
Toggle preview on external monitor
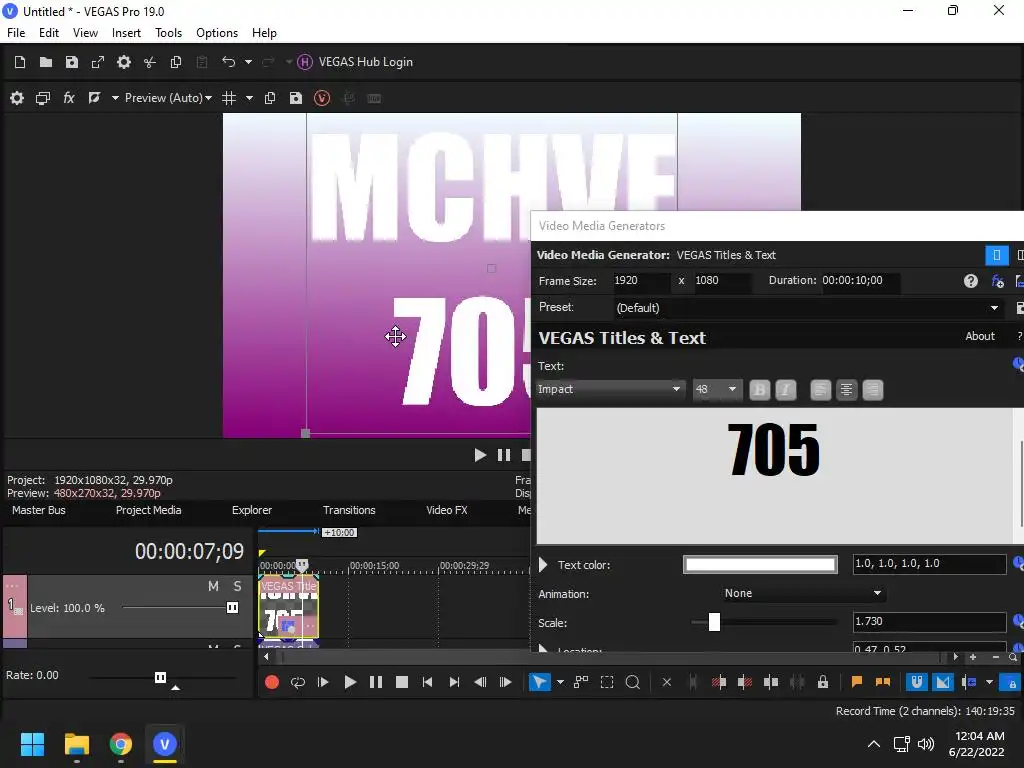[43, 98]
